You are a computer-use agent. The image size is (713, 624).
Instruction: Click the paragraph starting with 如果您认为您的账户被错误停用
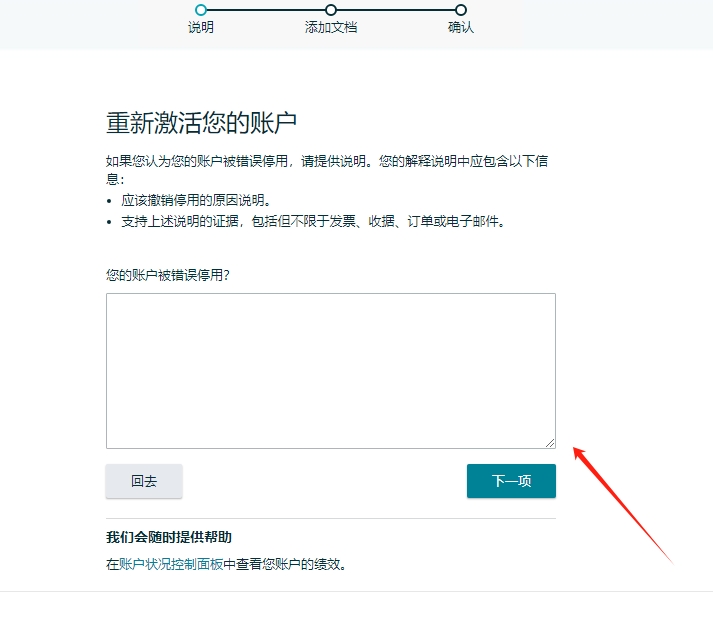tap(327, 170)
